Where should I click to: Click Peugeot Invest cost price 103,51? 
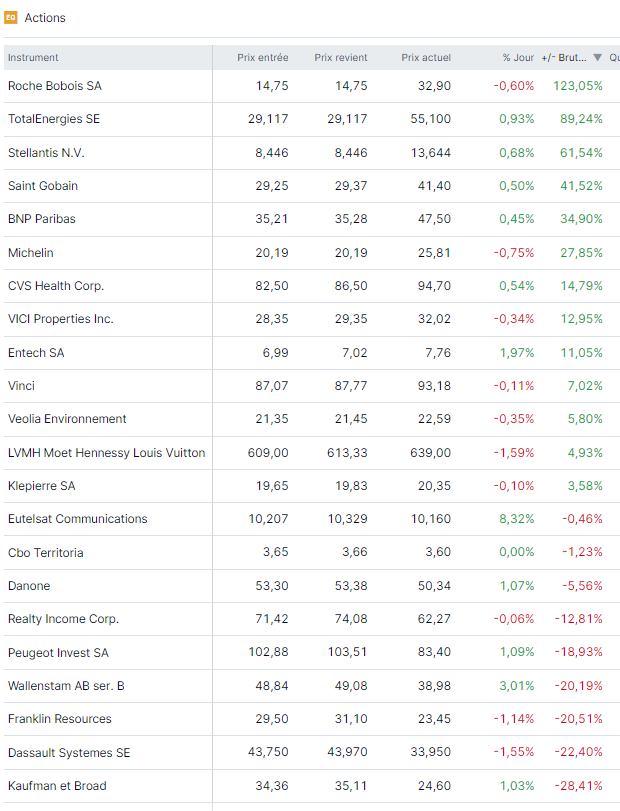click(347, 653)
